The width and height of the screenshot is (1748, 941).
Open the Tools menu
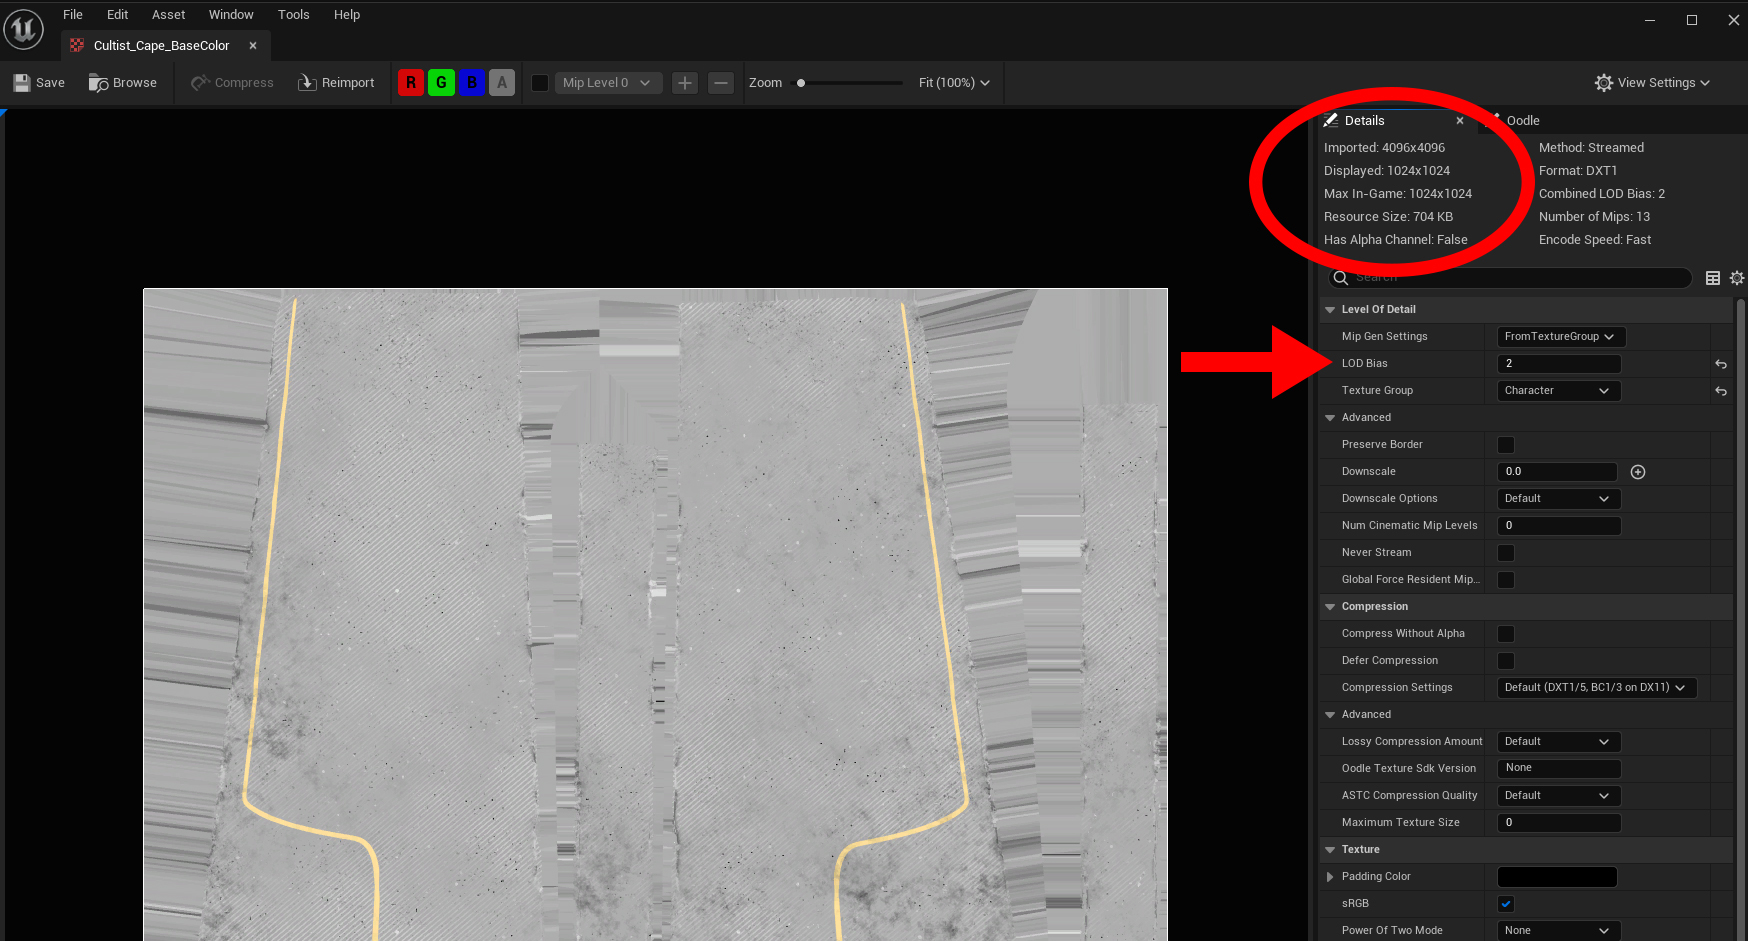tap(294, 15)
